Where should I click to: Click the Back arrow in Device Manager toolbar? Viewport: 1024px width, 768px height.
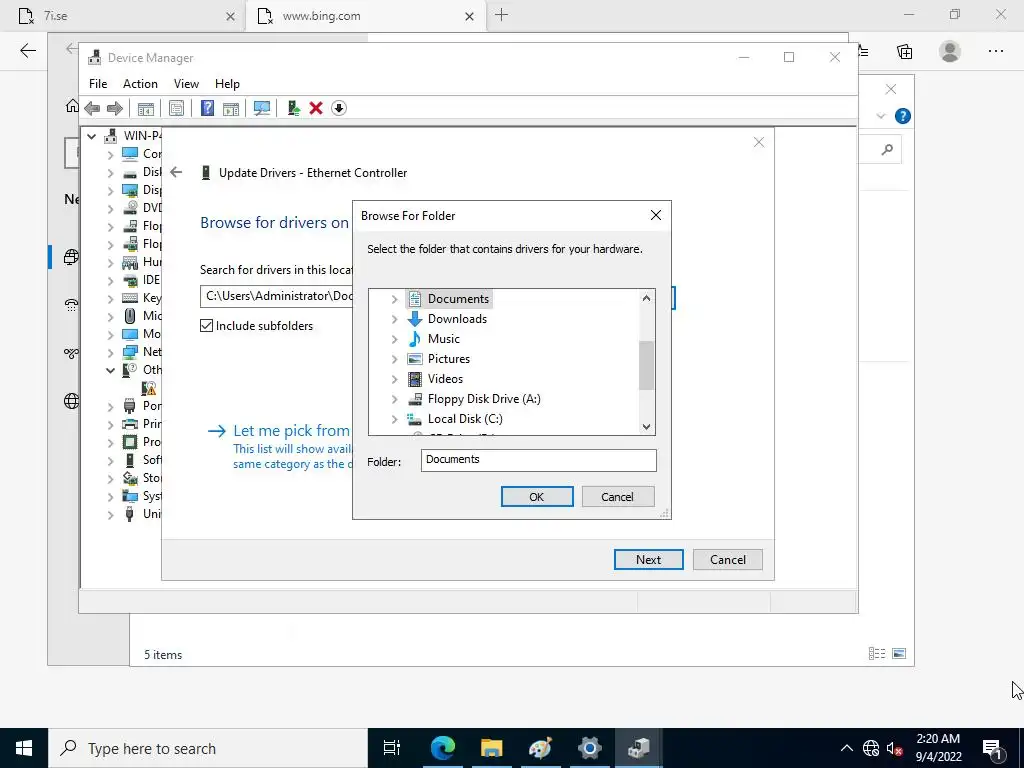tap(92, 108)
